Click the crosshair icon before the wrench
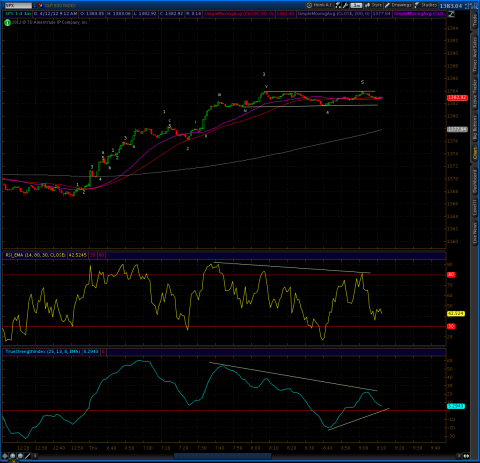Viewport: 480px width, 463px height. coord(338,5)
